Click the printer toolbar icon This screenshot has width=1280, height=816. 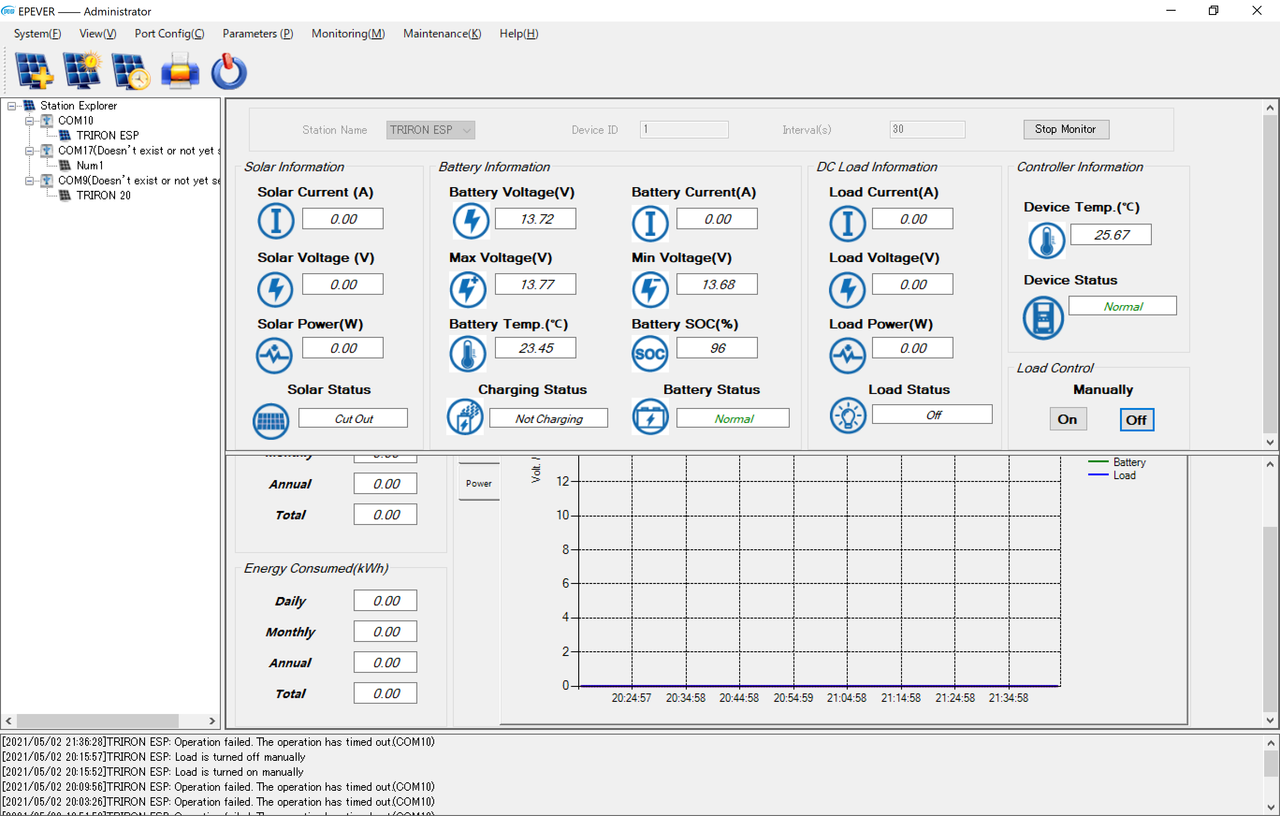point(180,72)
